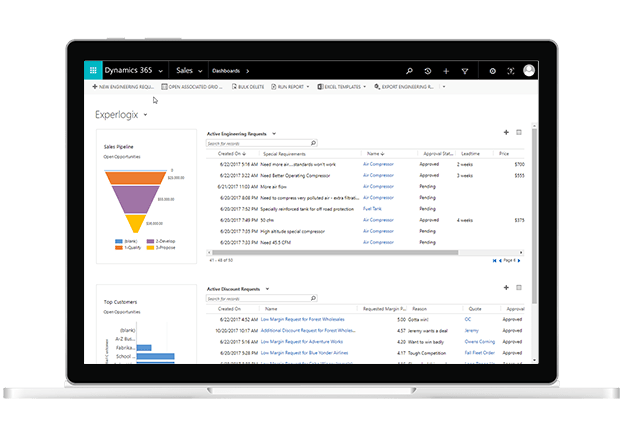Click yellow 3-Propose funnel segment
The height and width of the screenshot is (436, 623).
point(135,223)
